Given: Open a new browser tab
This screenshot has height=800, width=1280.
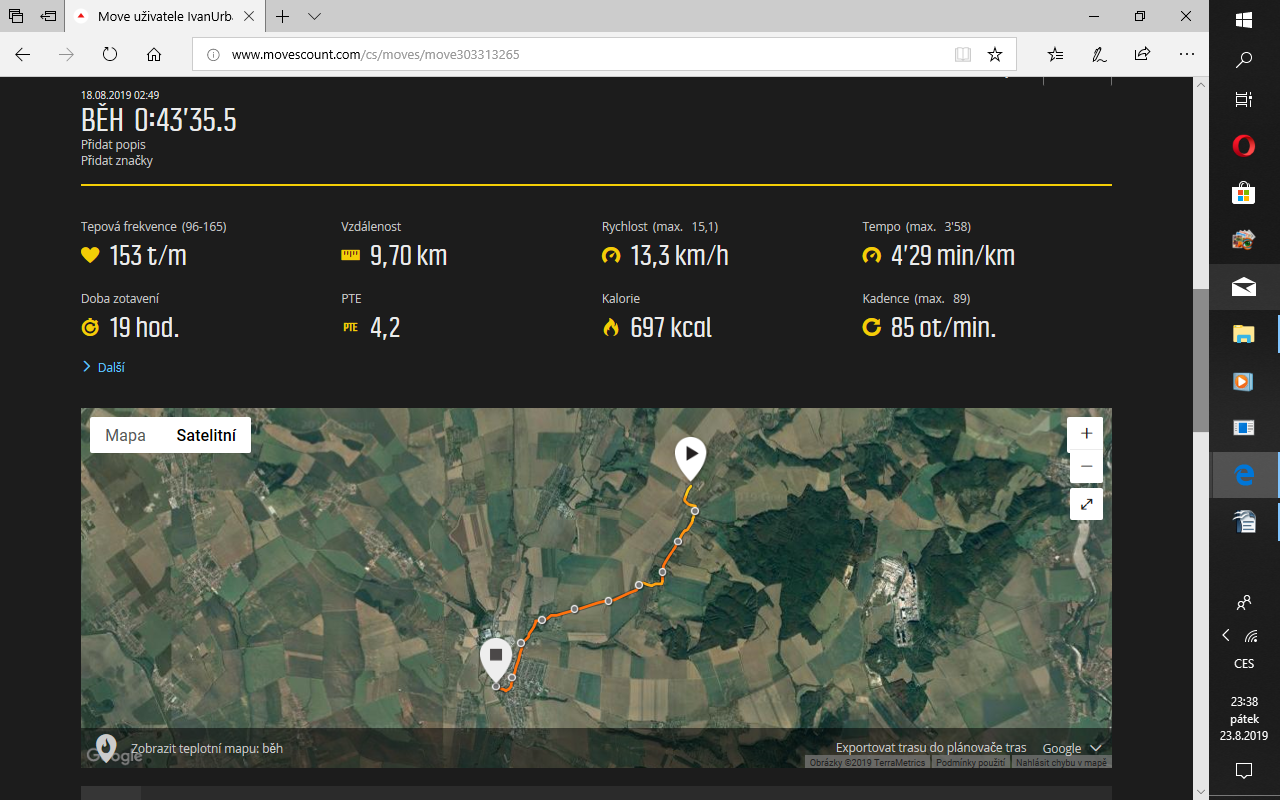Looking at the screenshot, I should 283,17.
